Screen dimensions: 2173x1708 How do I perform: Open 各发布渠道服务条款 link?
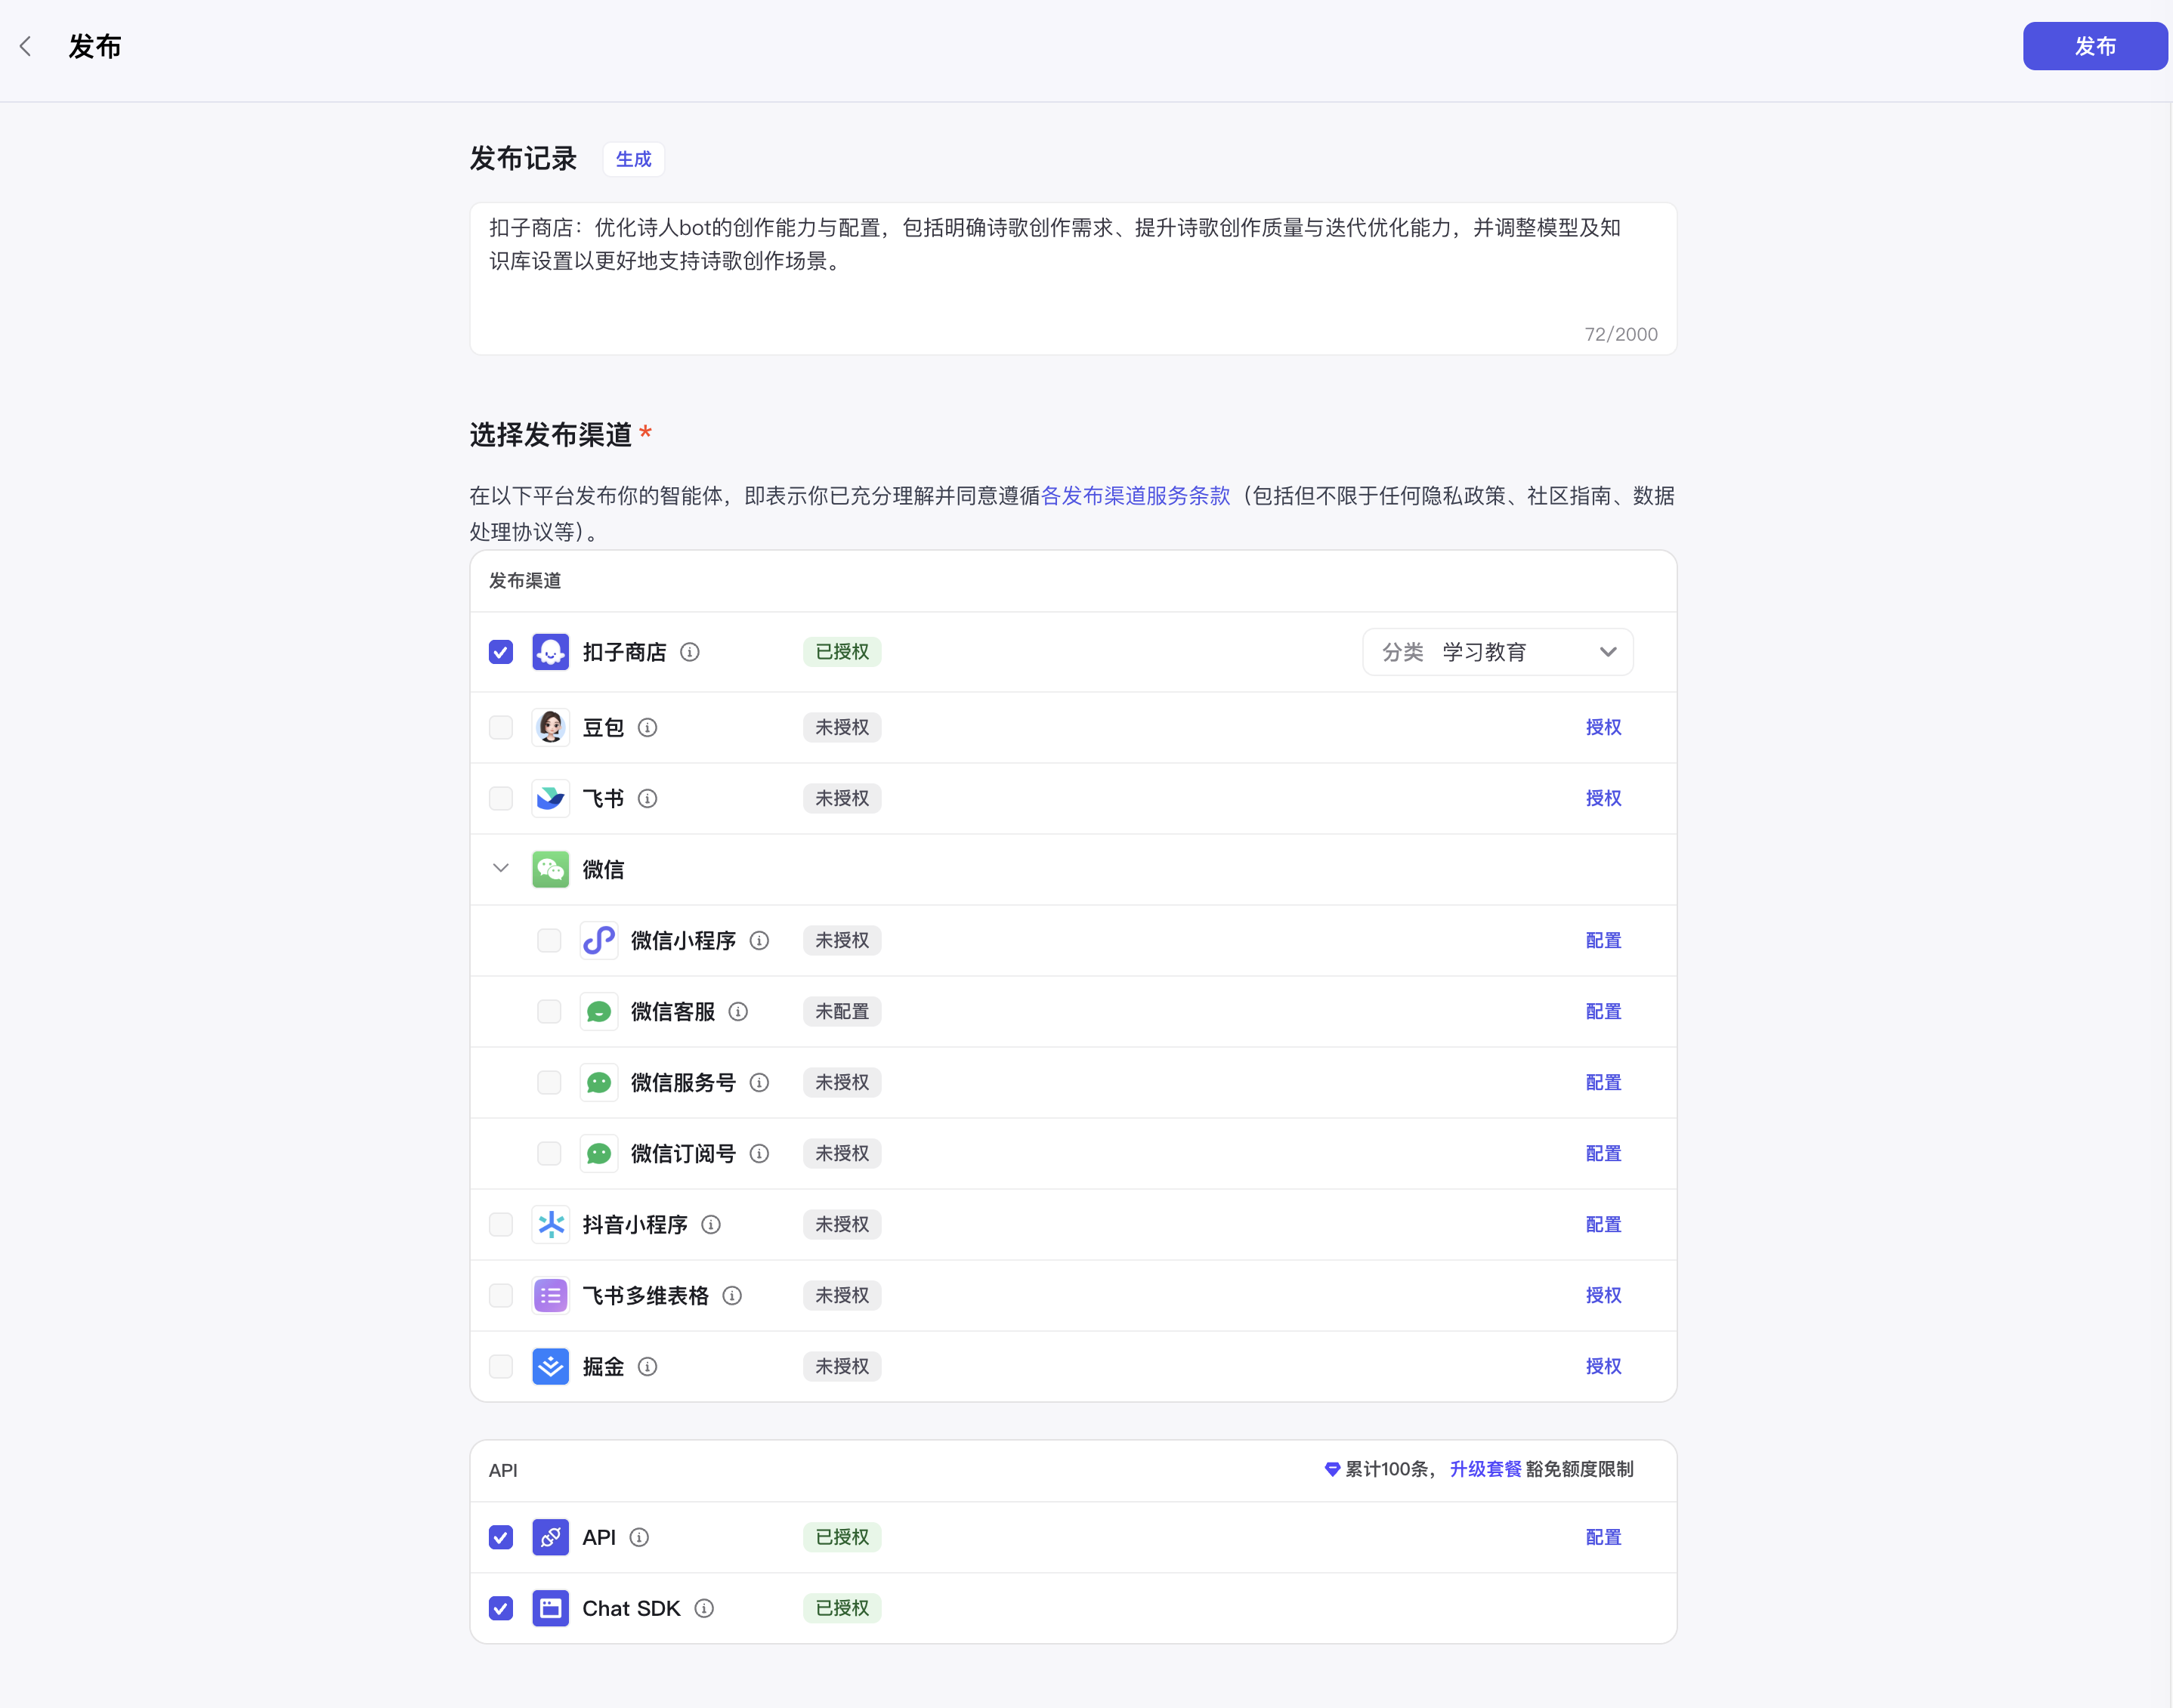tap(1135, 496)
